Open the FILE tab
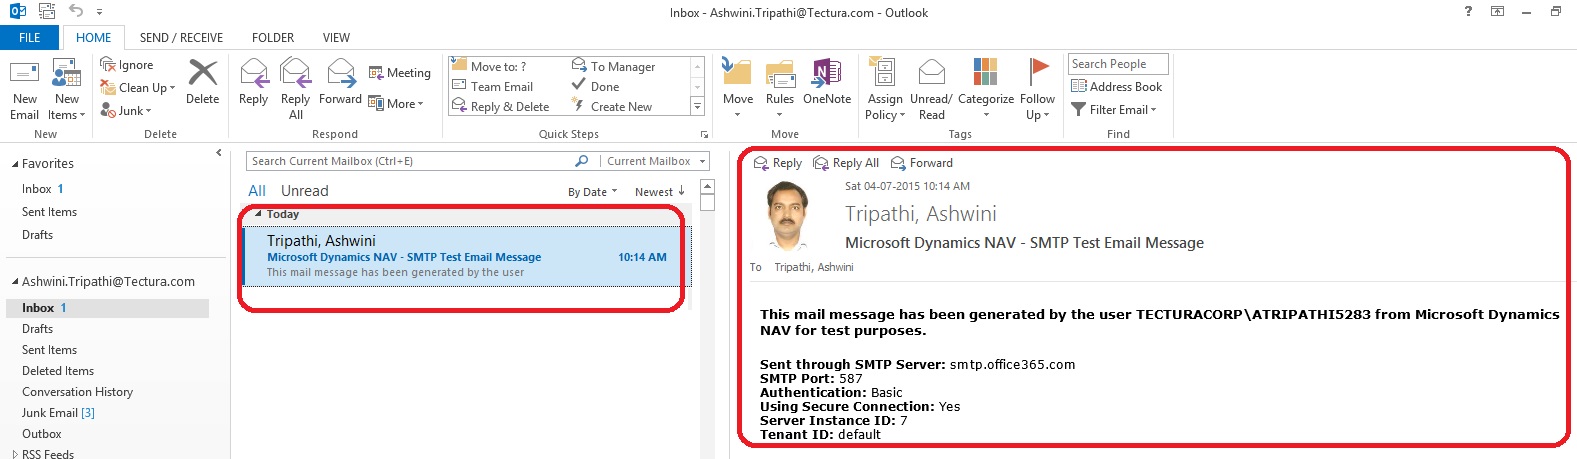The height and width of the screenshot is (459, 1577). coord(30,38)
